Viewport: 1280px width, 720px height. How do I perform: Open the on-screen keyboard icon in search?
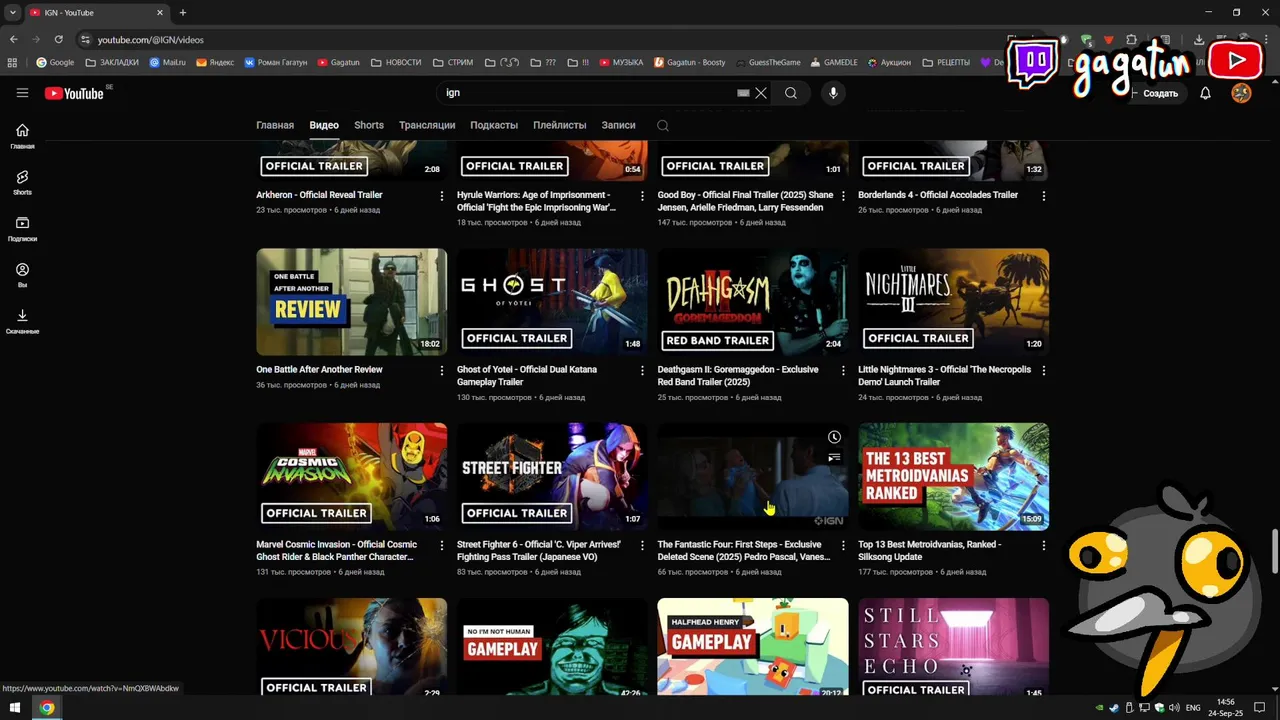tap(743, 93)
